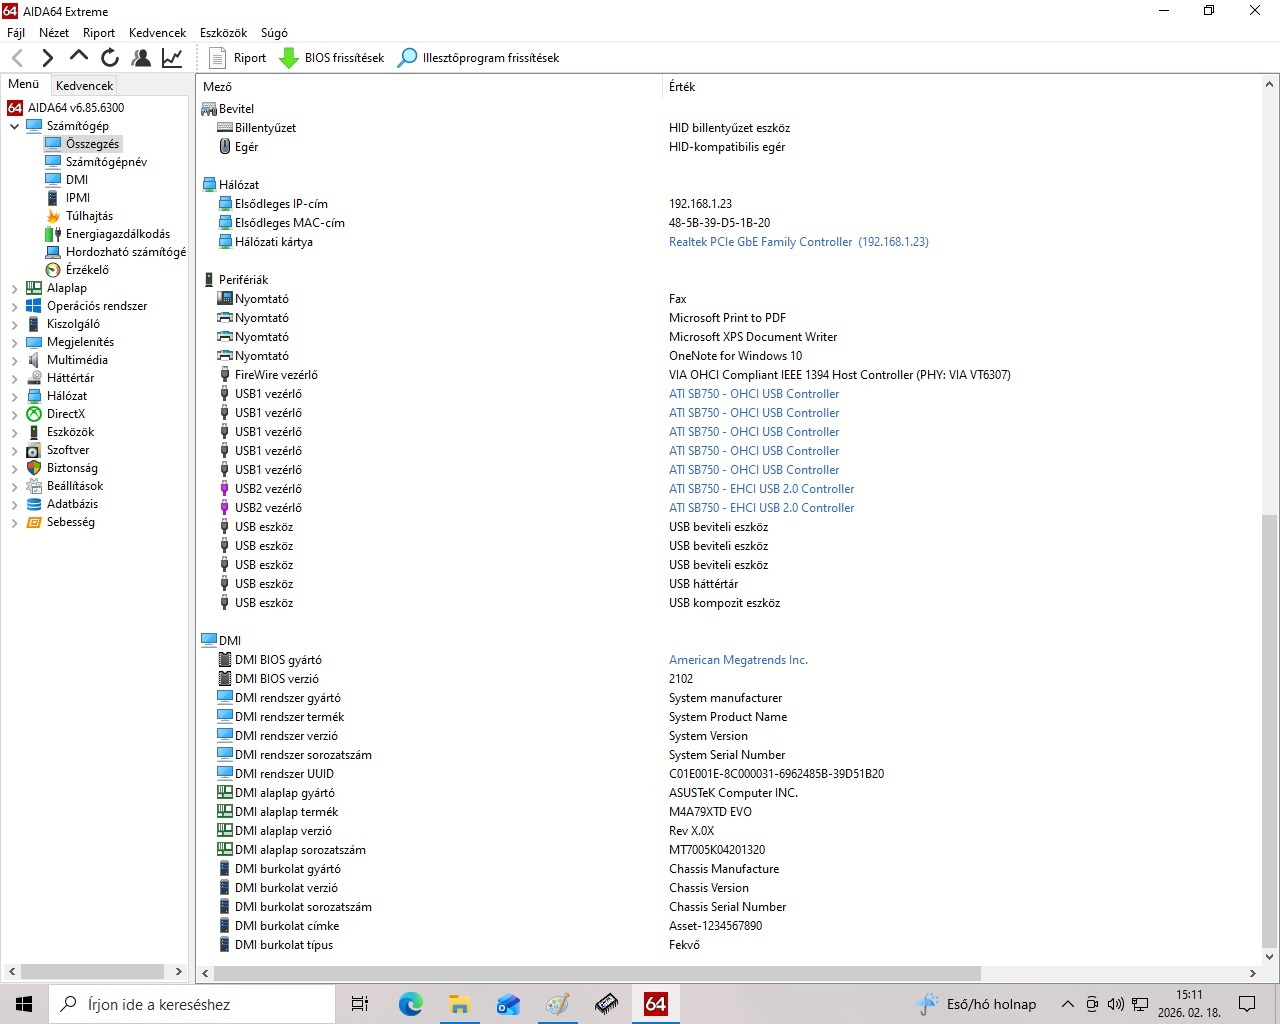
Task: Refresh the page with the reload icon
Action: click(x=110, y=58)
